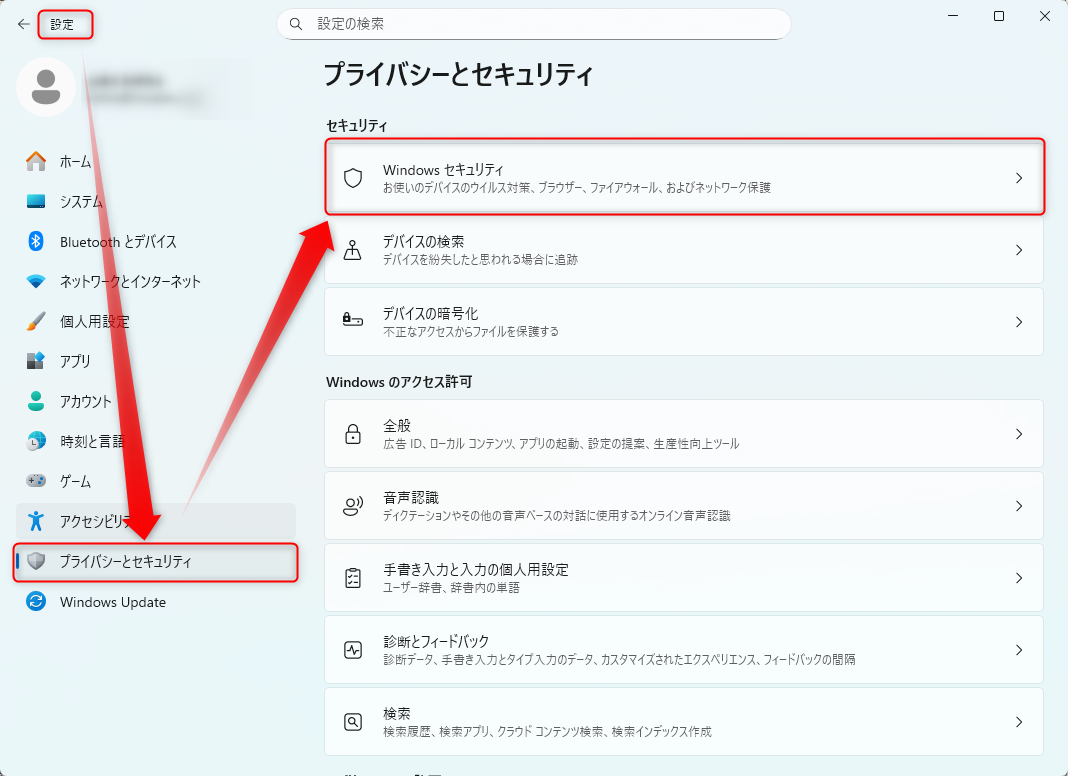Click the Windows セキュリティ shield icon
The image size is (1068, 776).
point(353,178)
